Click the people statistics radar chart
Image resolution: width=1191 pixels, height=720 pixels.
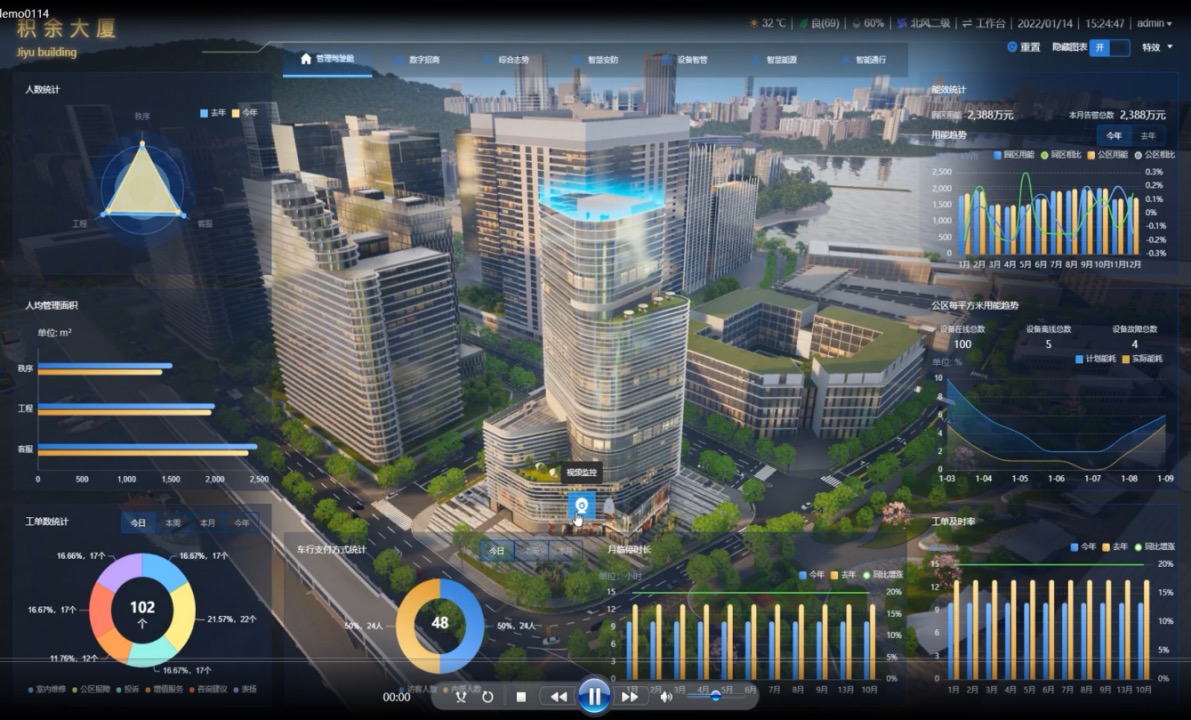click(143, 186)
